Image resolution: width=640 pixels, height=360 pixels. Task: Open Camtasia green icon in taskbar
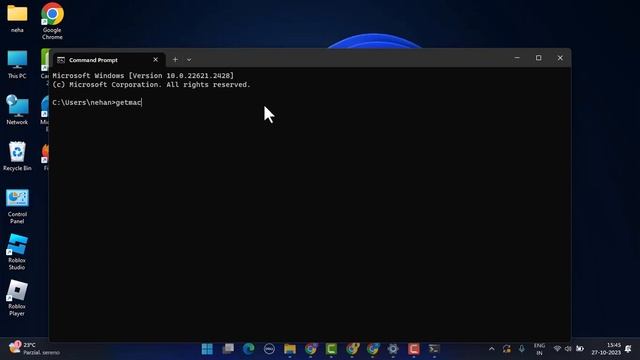(331, 349)
